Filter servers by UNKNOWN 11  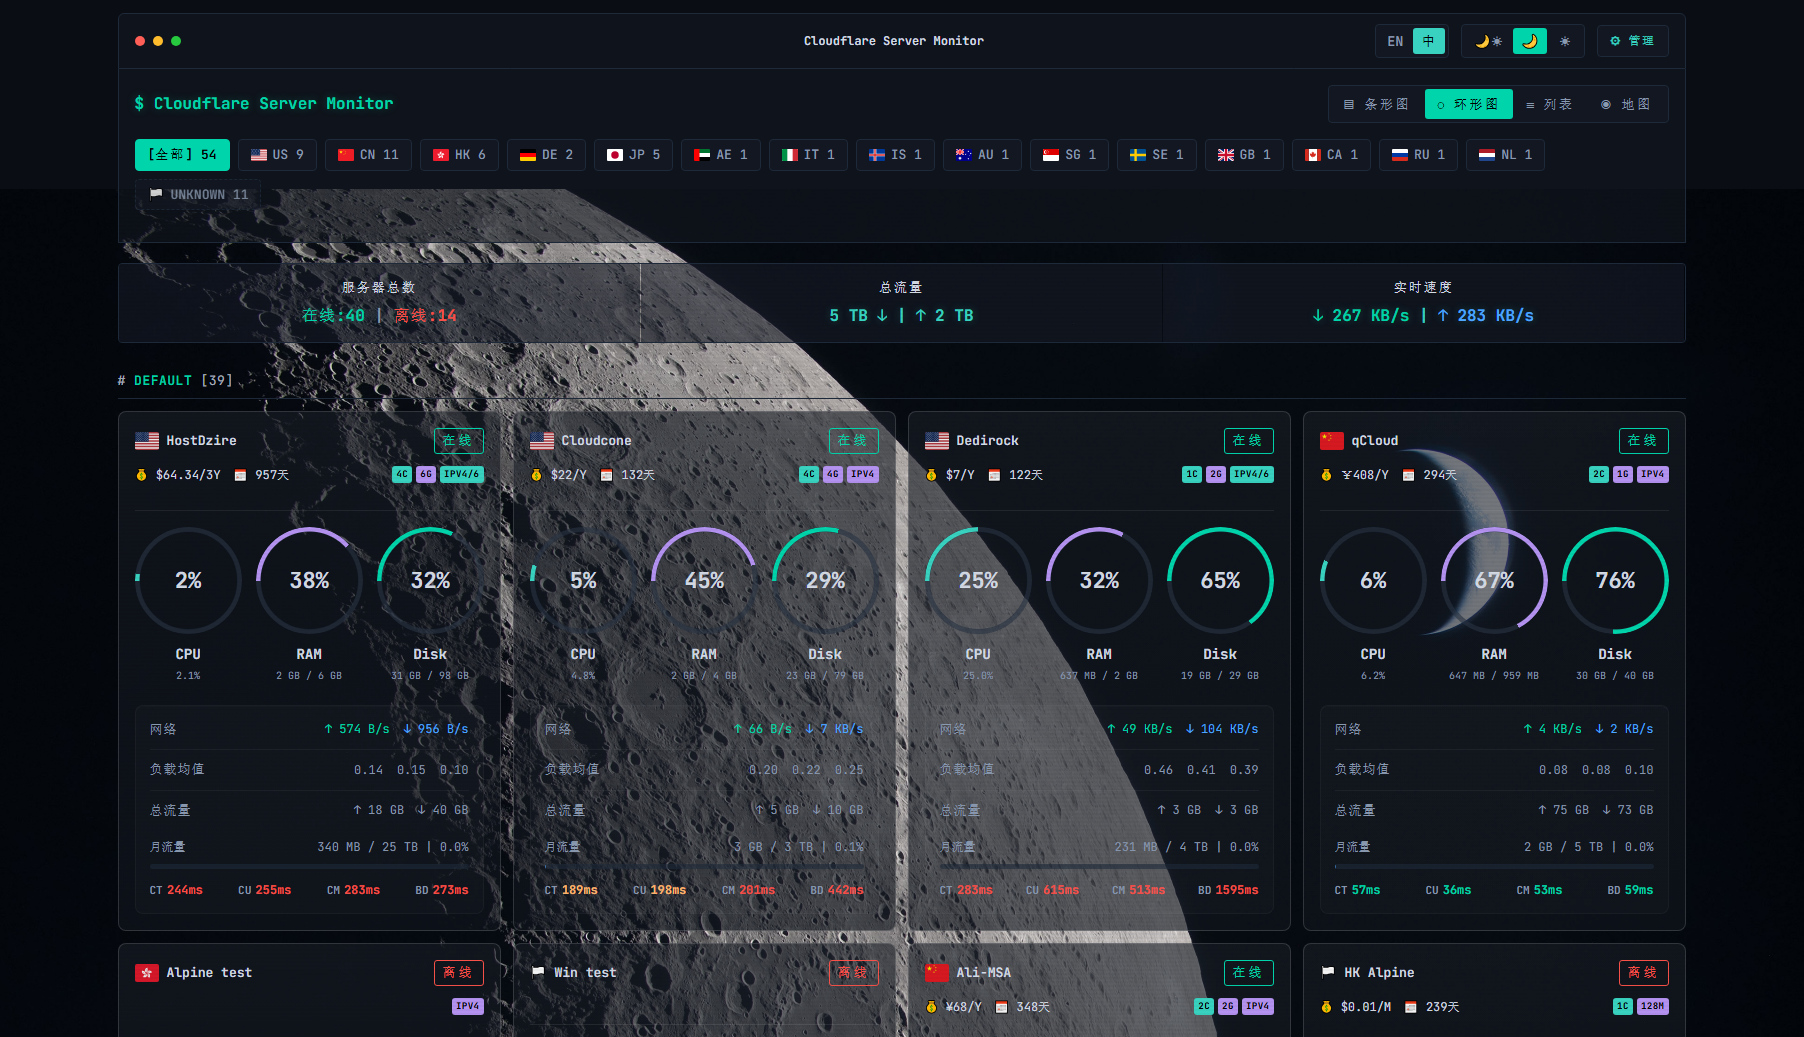point(198,195)
